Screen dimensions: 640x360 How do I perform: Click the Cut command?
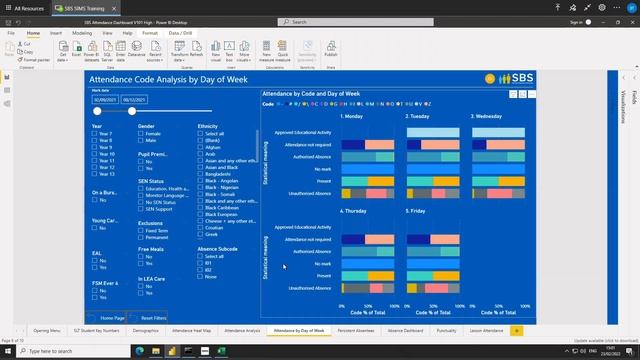click(x=24, y=44)
